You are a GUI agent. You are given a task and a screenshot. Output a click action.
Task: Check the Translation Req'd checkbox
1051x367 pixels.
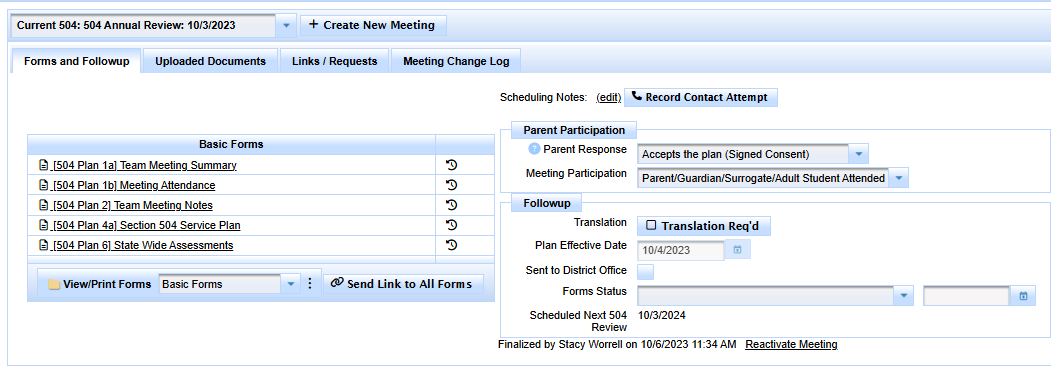pos(651,226)
